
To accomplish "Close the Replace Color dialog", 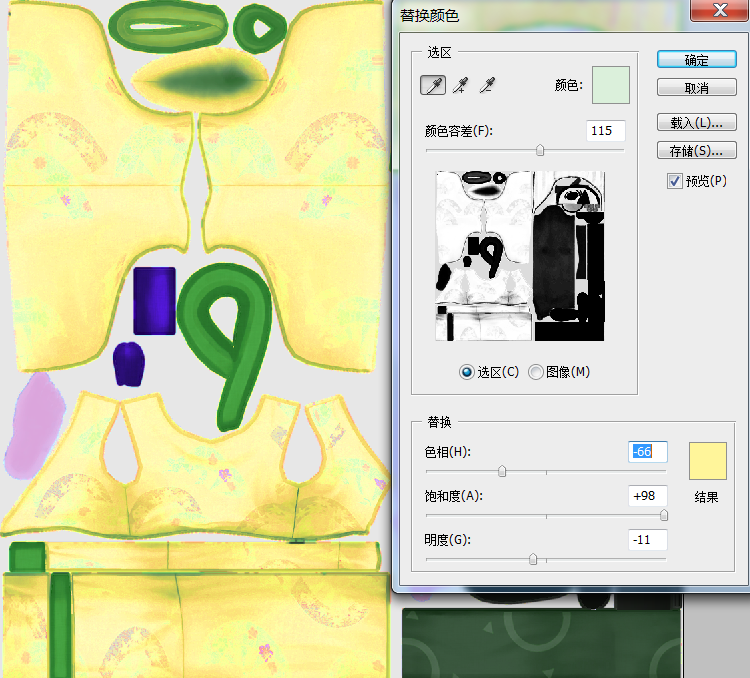I will (x=716, y=12).
